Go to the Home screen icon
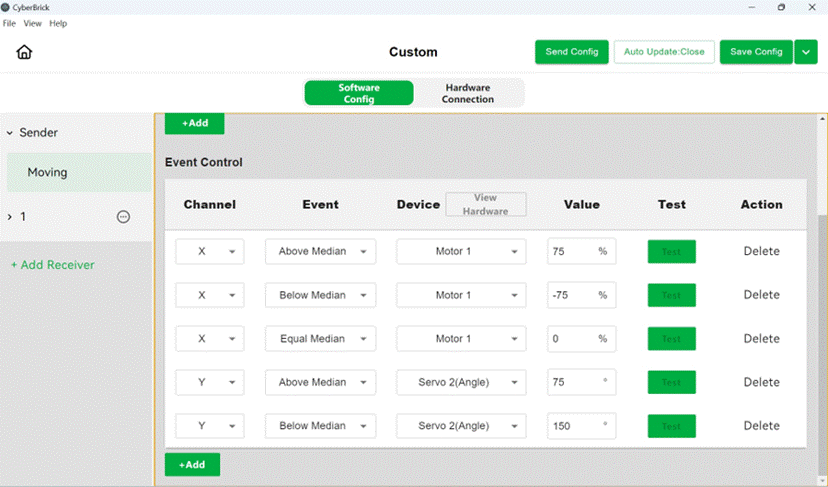Image resolution: width=828 pixels, height=487 pixels. point(24,52)
